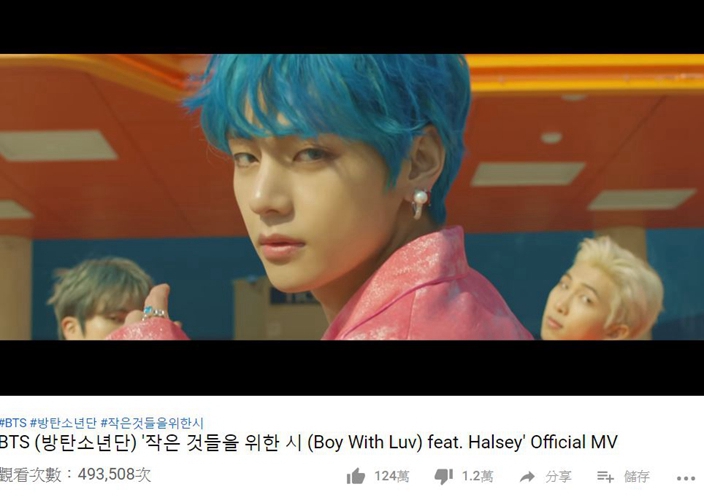Click the 儲存 save label
Image resolution: width=704 pixels, height=500 pixels.
pos(637,476)
